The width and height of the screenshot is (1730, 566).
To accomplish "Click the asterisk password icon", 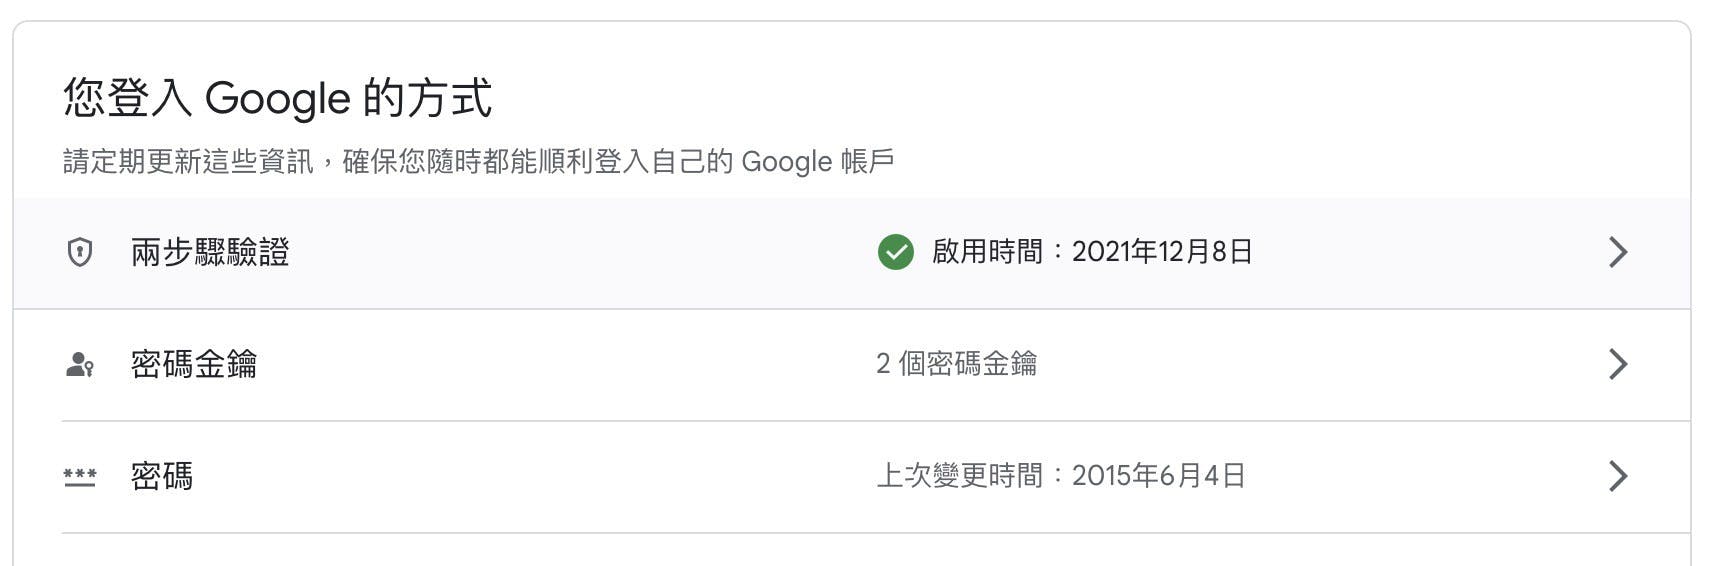I will point(80,477).
